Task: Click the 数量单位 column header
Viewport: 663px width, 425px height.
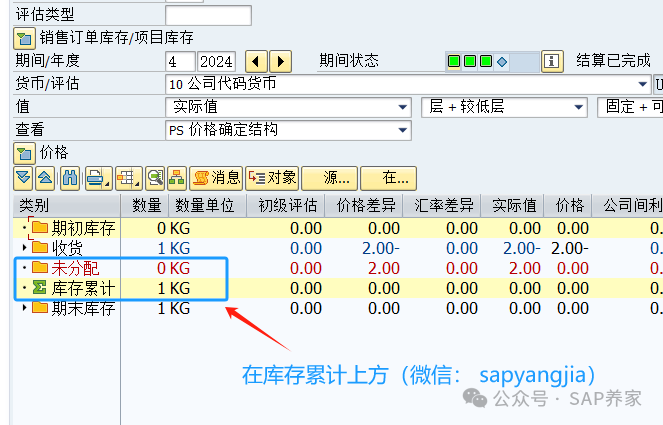Action: [208, 206]
